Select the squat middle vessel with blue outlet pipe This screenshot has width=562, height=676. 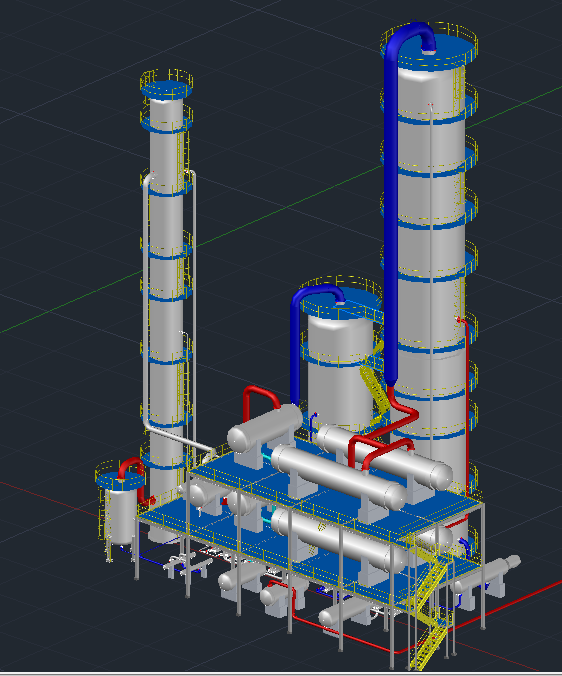pos(340,371)
